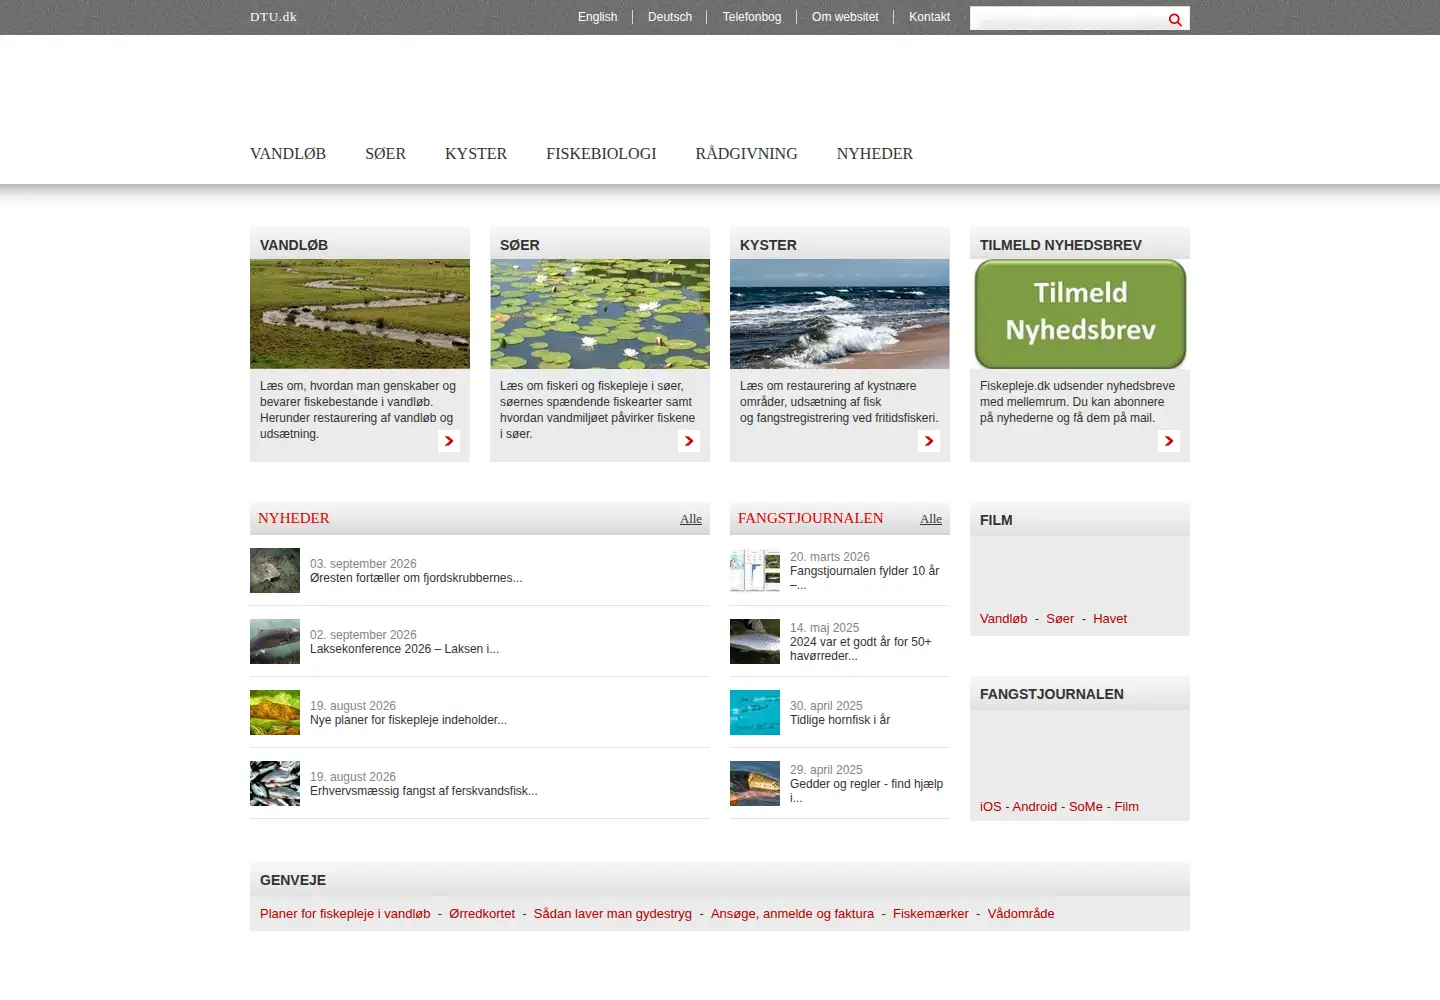This screenshot has width=1440, height=1000.
Task: Open news 'Erhvervsmæssig fangst af ferskvandsfisk...'
Action: (x=424, y=791)
